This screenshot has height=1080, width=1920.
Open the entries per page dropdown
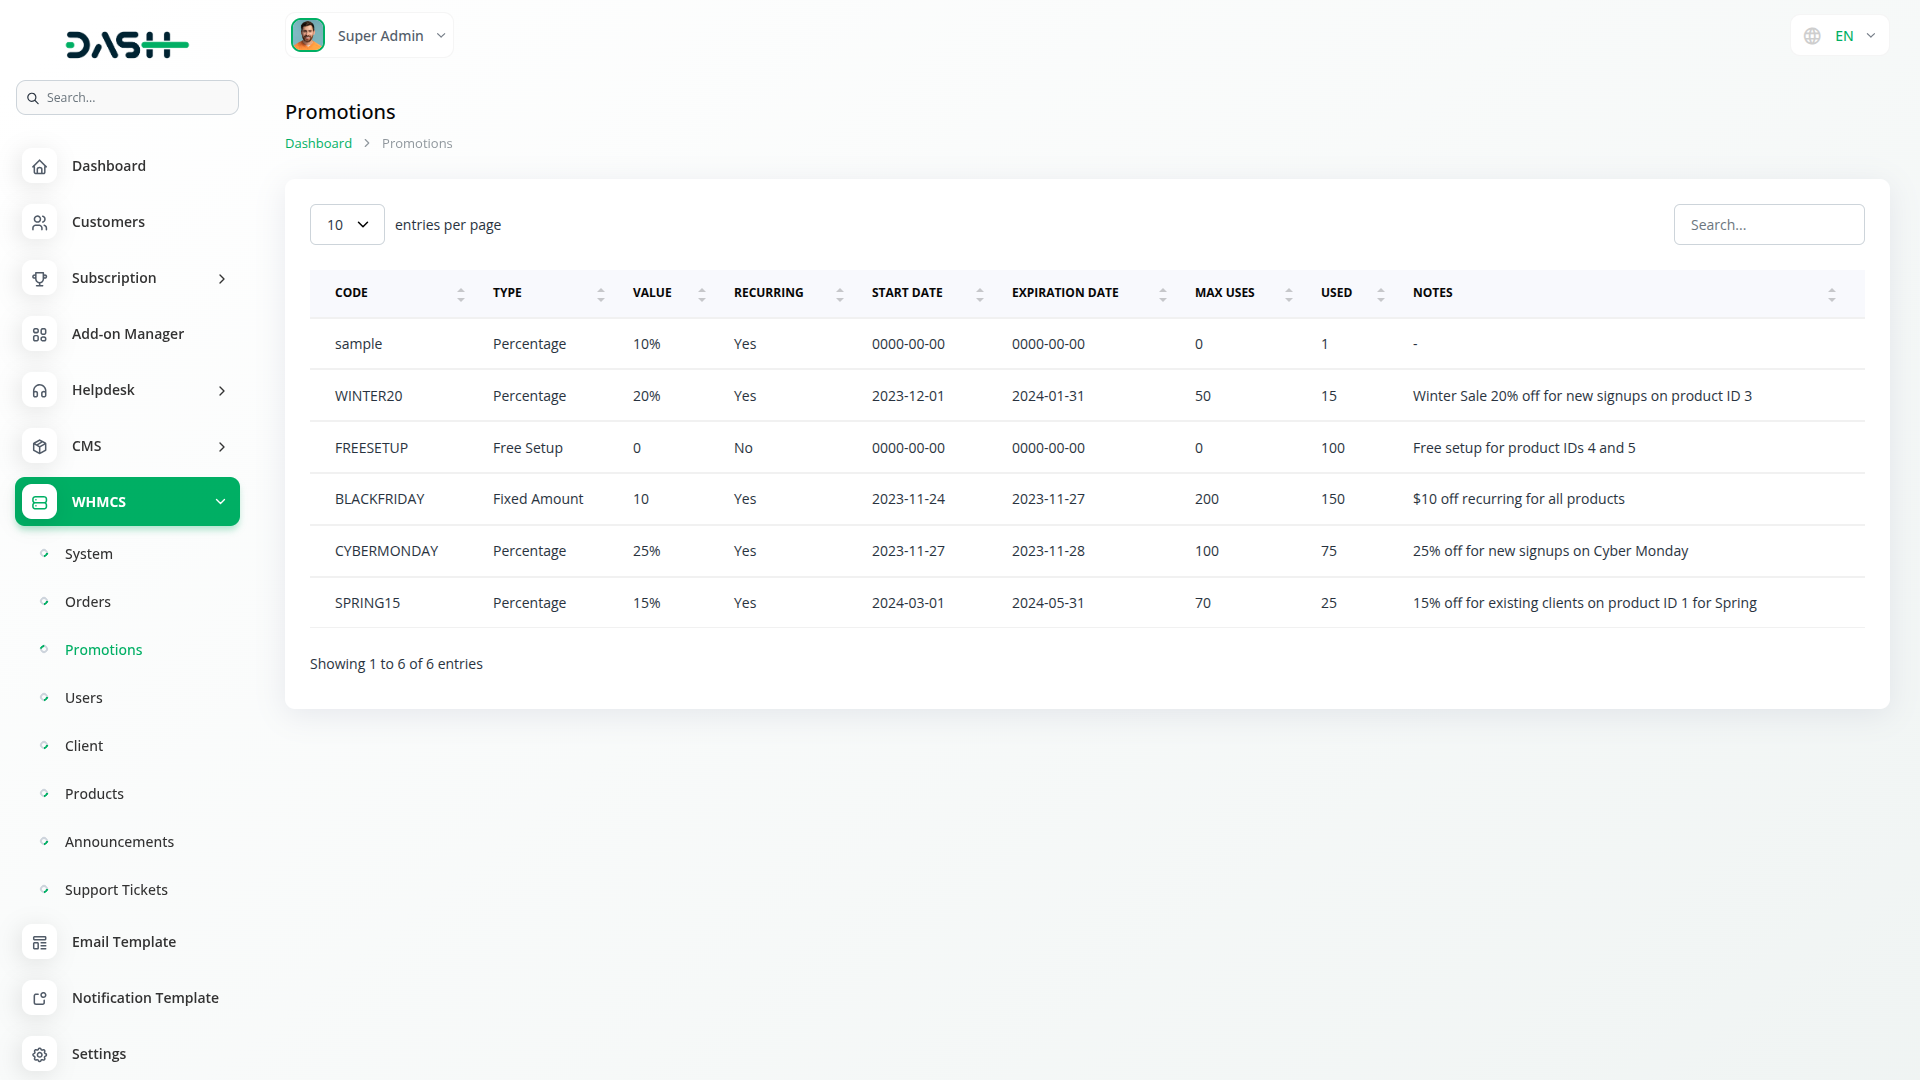point(347,225)
